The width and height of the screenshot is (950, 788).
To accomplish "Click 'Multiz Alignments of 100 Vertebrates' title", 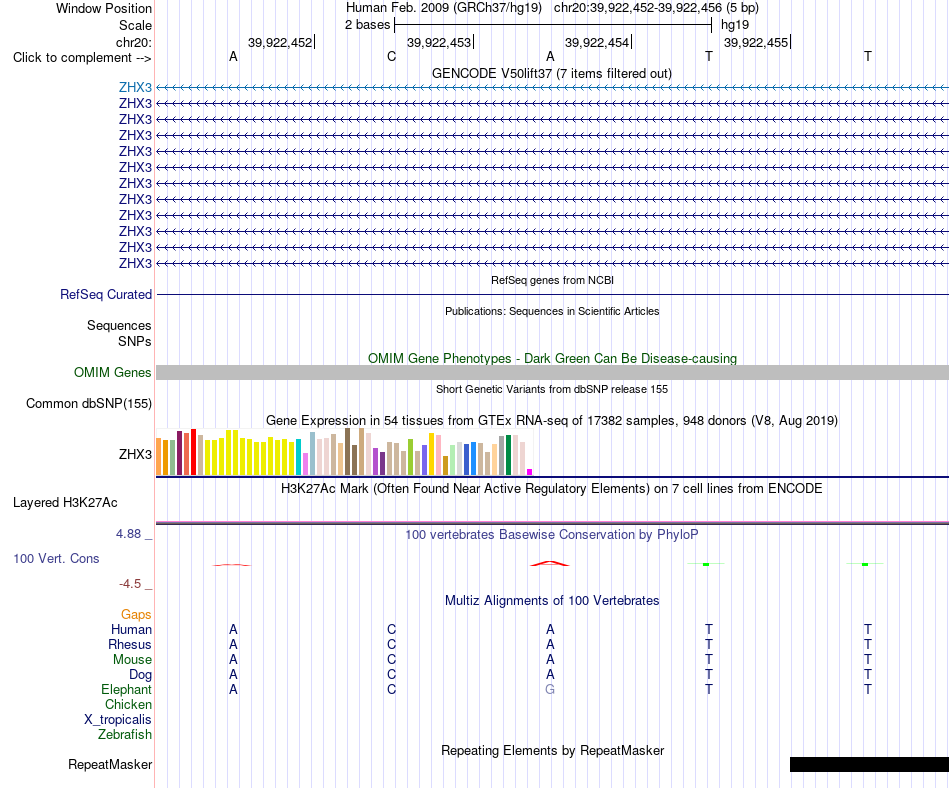I will coord(552,601).
